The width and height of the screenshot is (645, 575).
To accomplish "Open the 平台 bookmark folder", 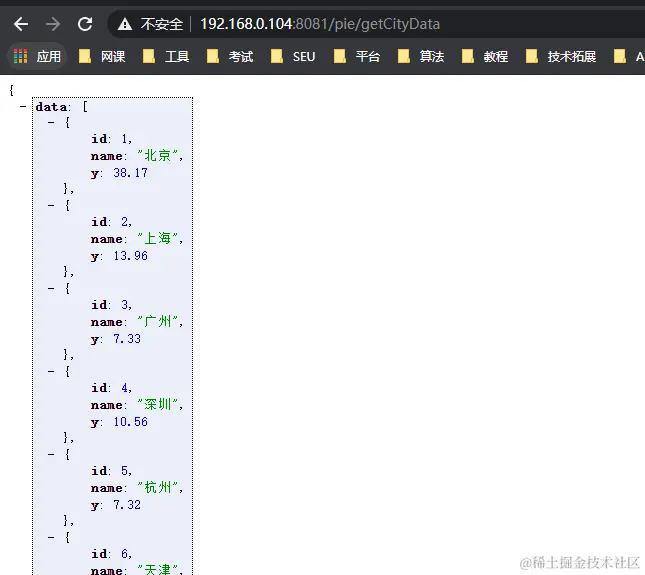I will coord(357,56).
